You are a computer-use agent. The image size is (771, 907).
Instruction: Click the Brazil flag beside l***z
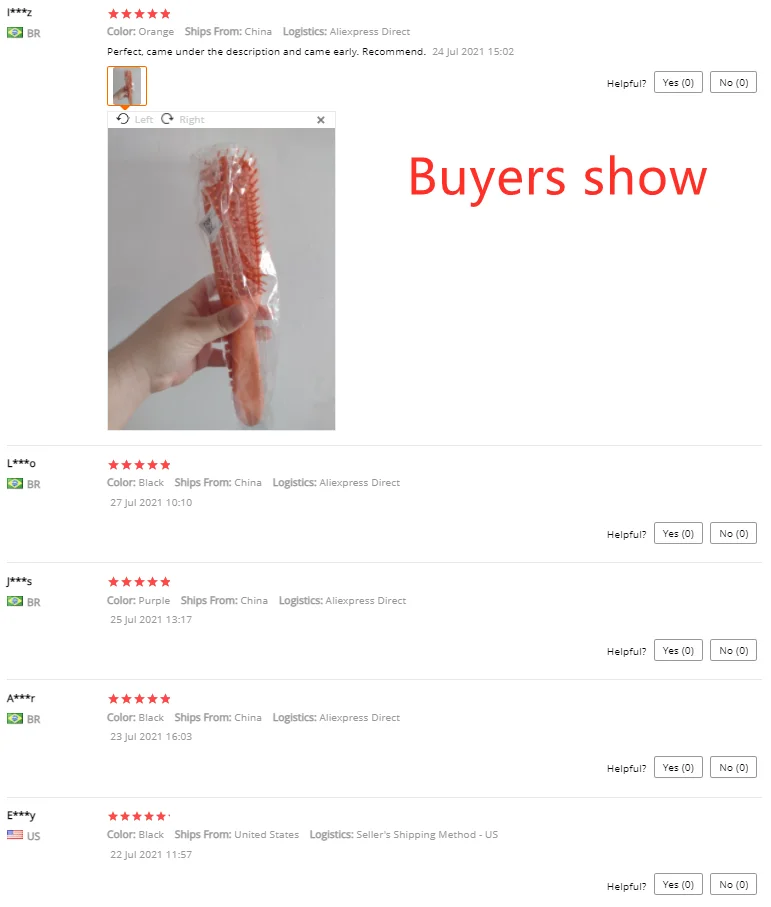click(x=15, y=33)
